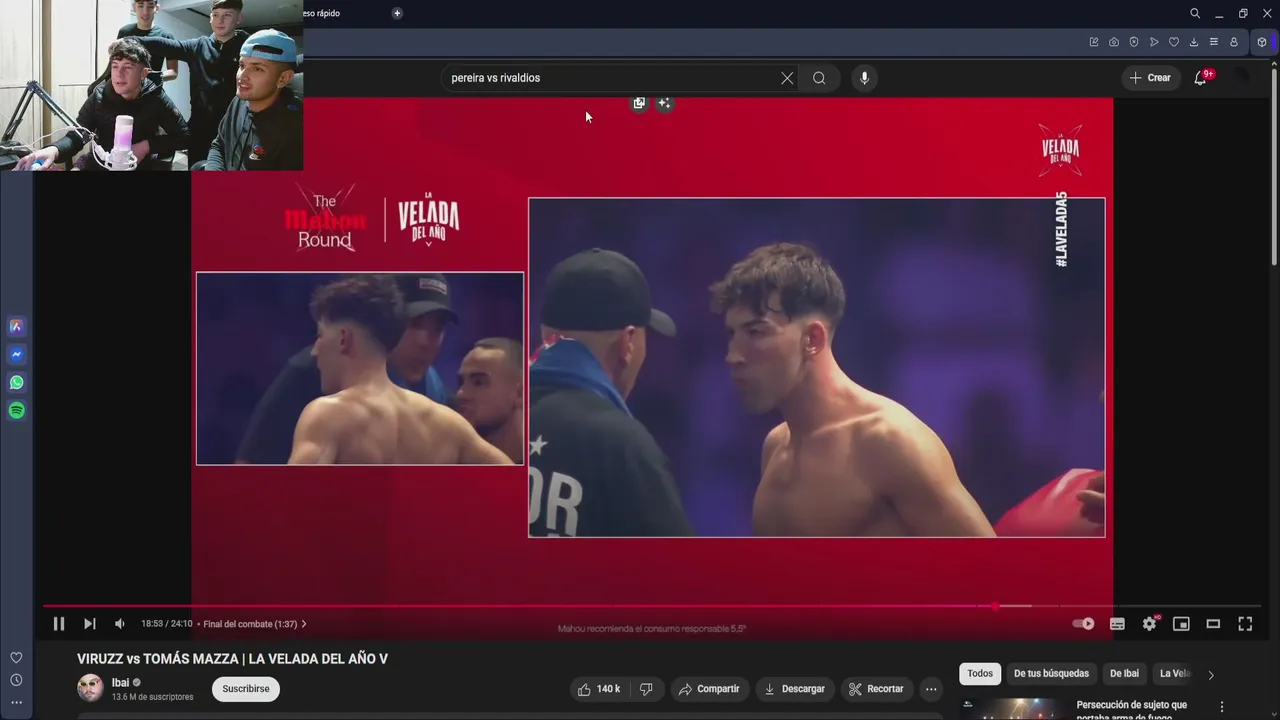
Task: Open browser downloads icon
Action: [x=1194, y=42]
